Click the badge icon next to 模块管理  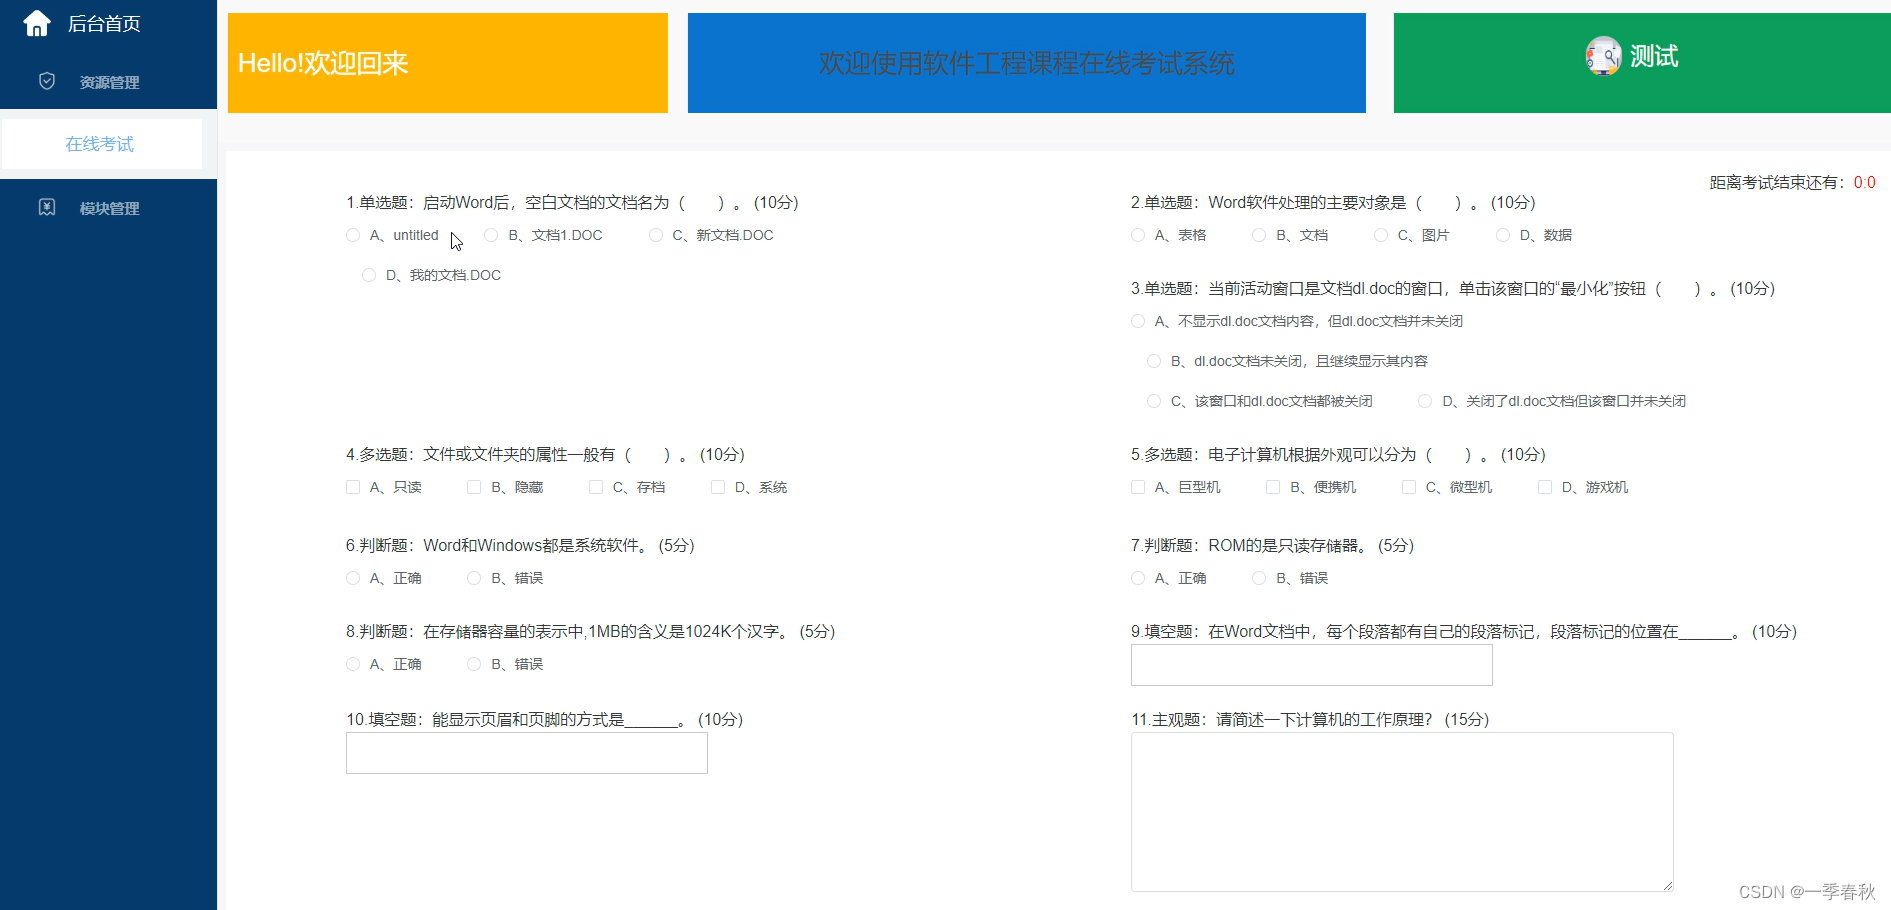(46, 207)
